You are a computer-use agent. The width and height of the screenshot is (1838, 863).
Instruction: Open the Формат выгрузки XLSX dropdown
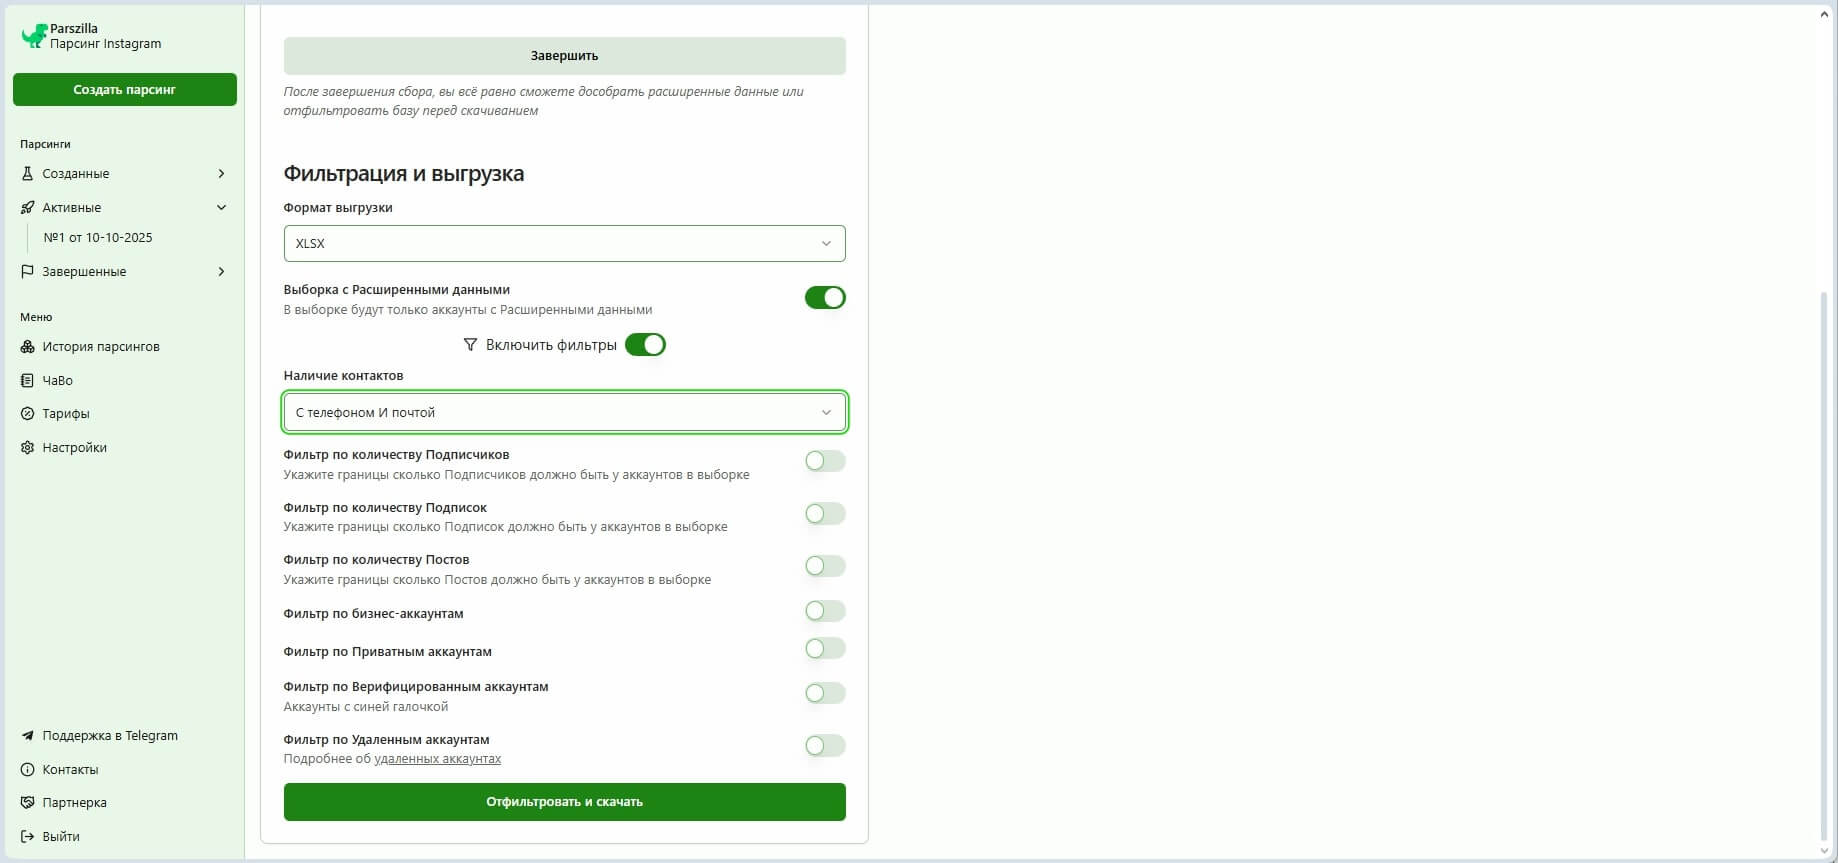564,244
